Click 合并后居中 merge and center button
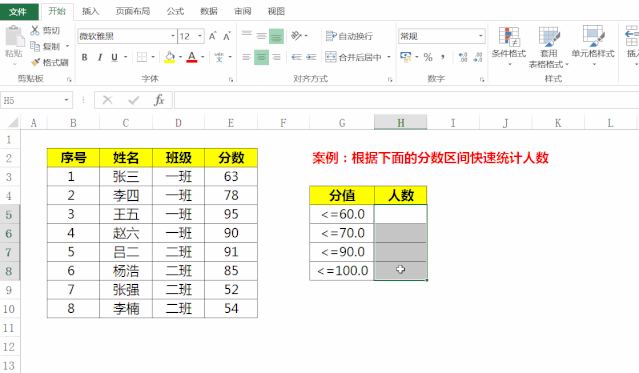This screenshot has width=639, height=373. pyautogui.click(x=354, y=57)
